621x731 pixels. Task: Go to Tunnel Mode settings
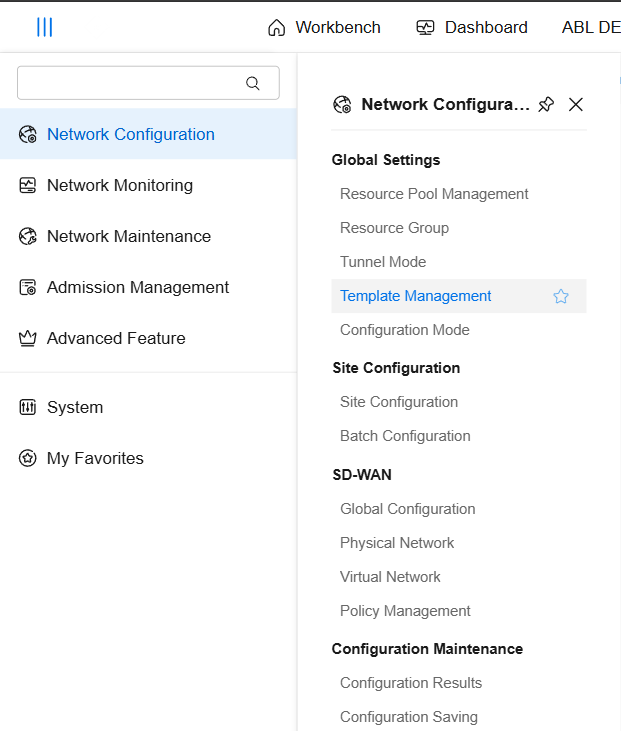click(383, 262)
